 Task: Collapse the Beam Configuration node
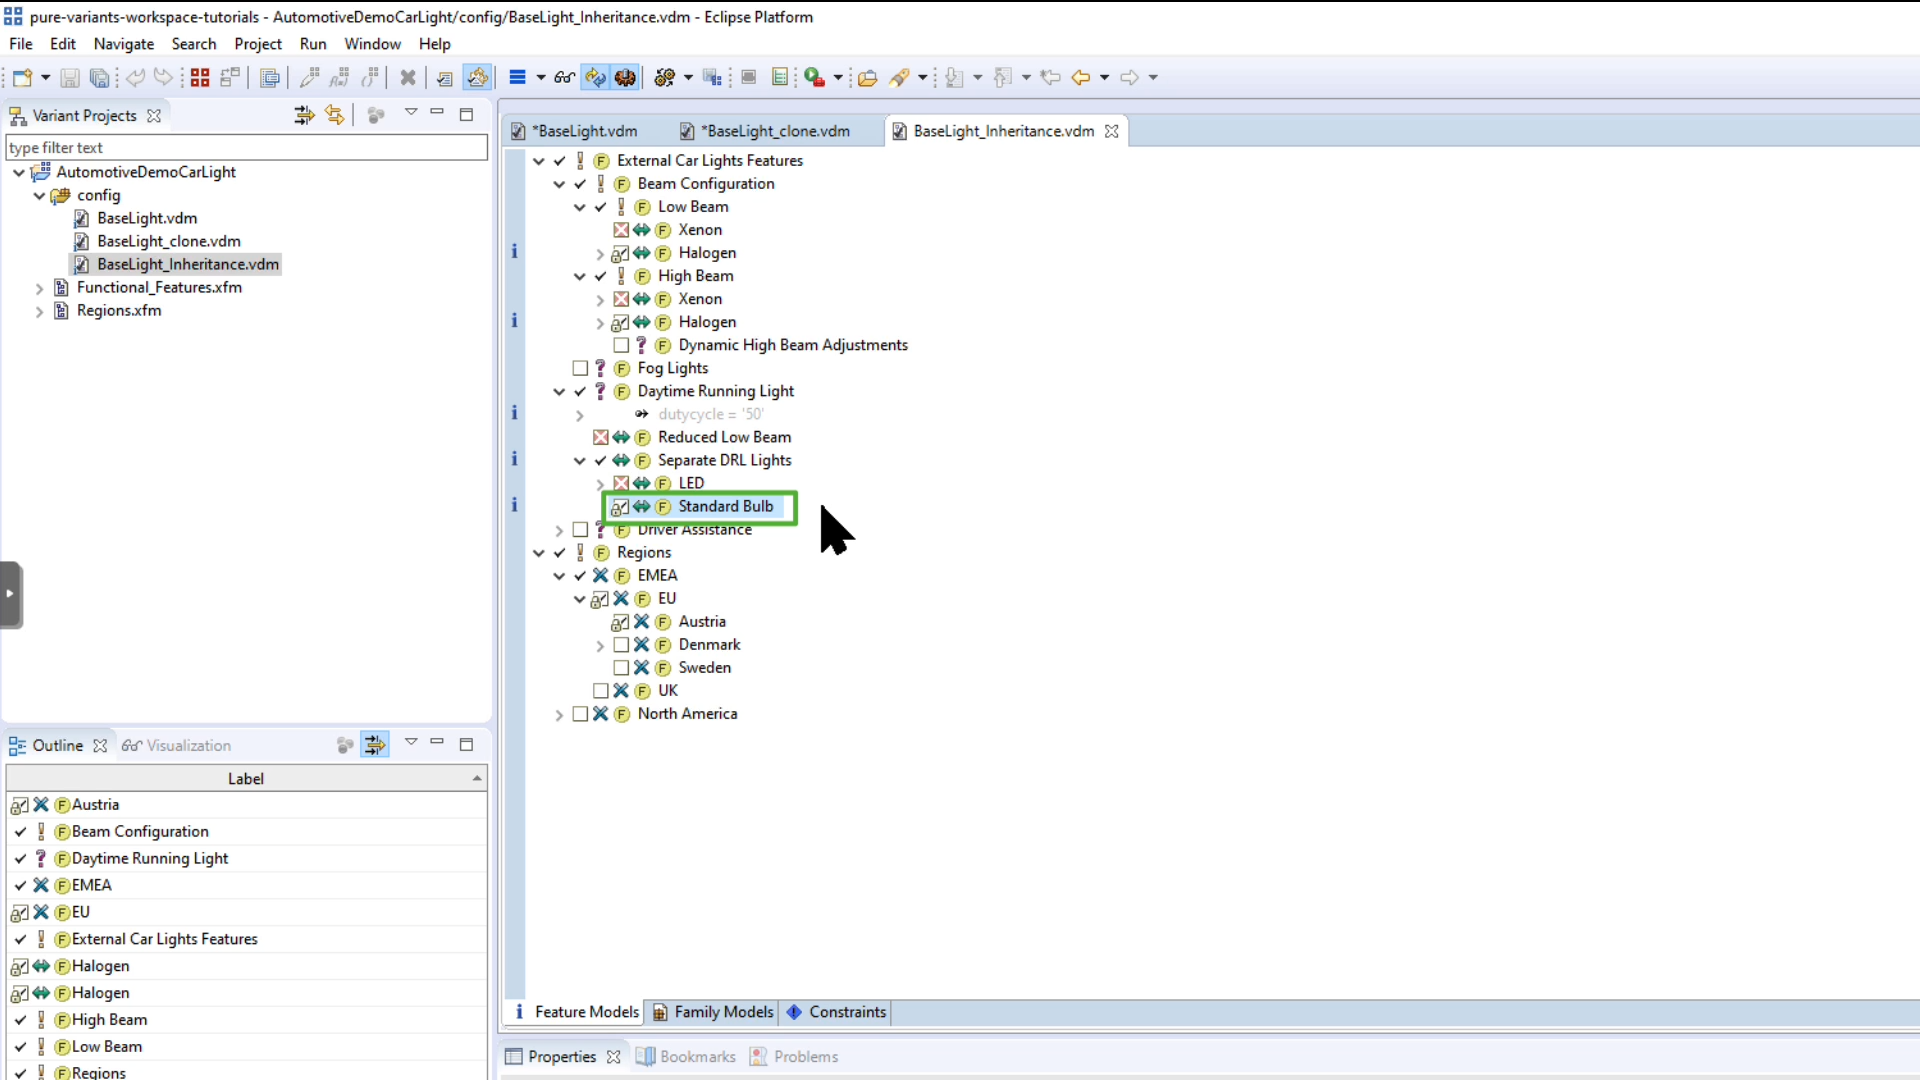559,184
